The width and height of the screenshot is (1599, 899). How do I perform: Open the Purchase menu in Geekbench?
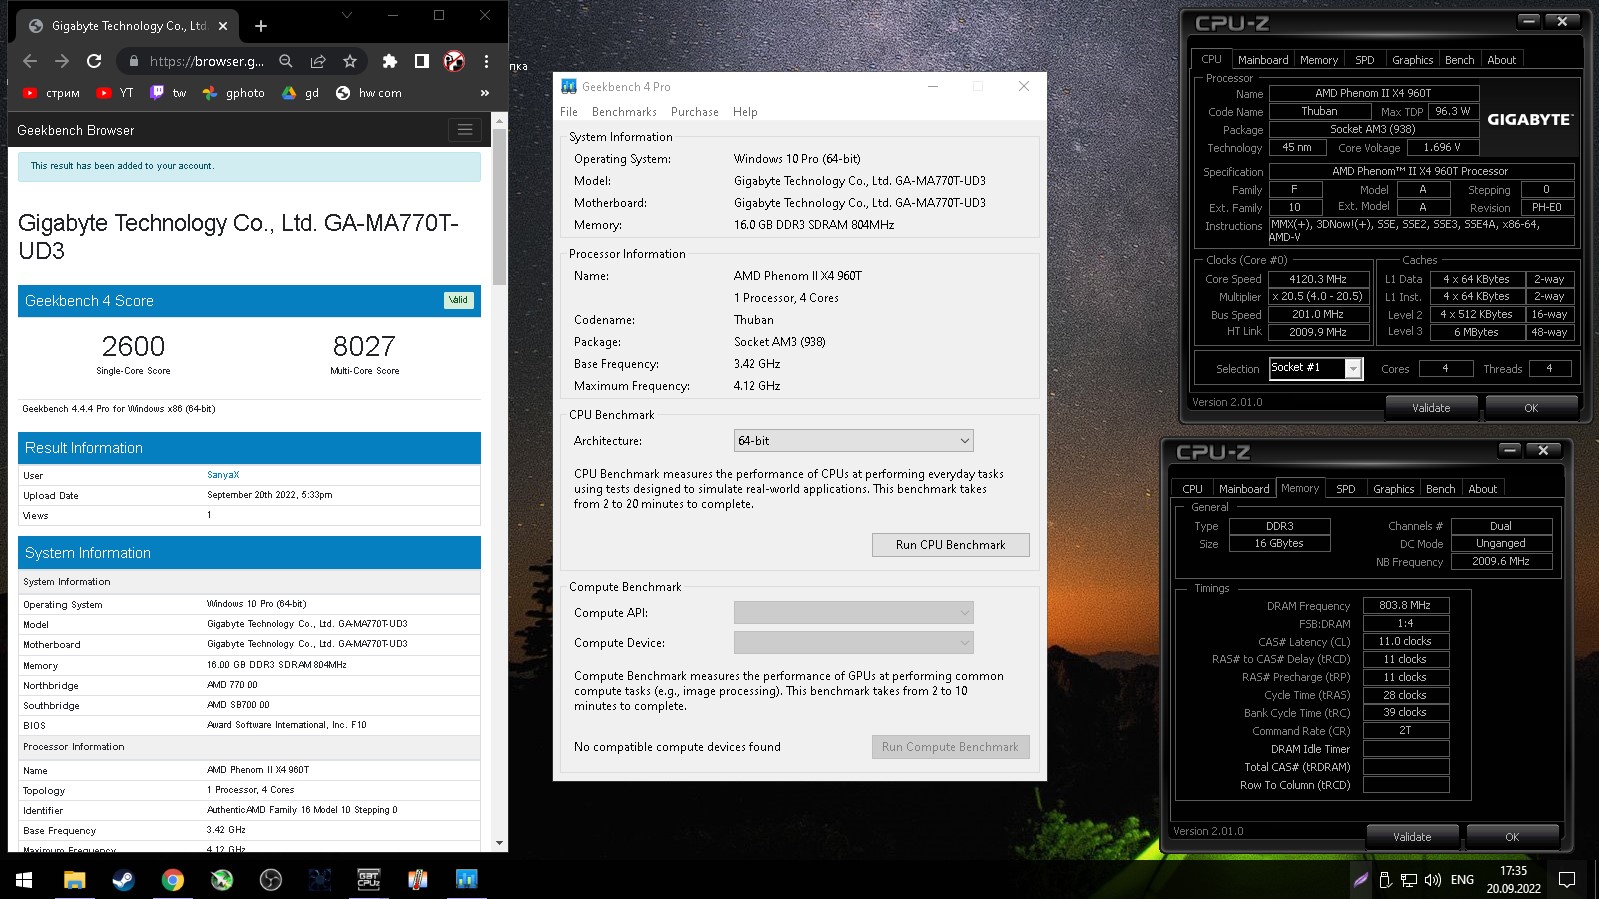point(695,112)
